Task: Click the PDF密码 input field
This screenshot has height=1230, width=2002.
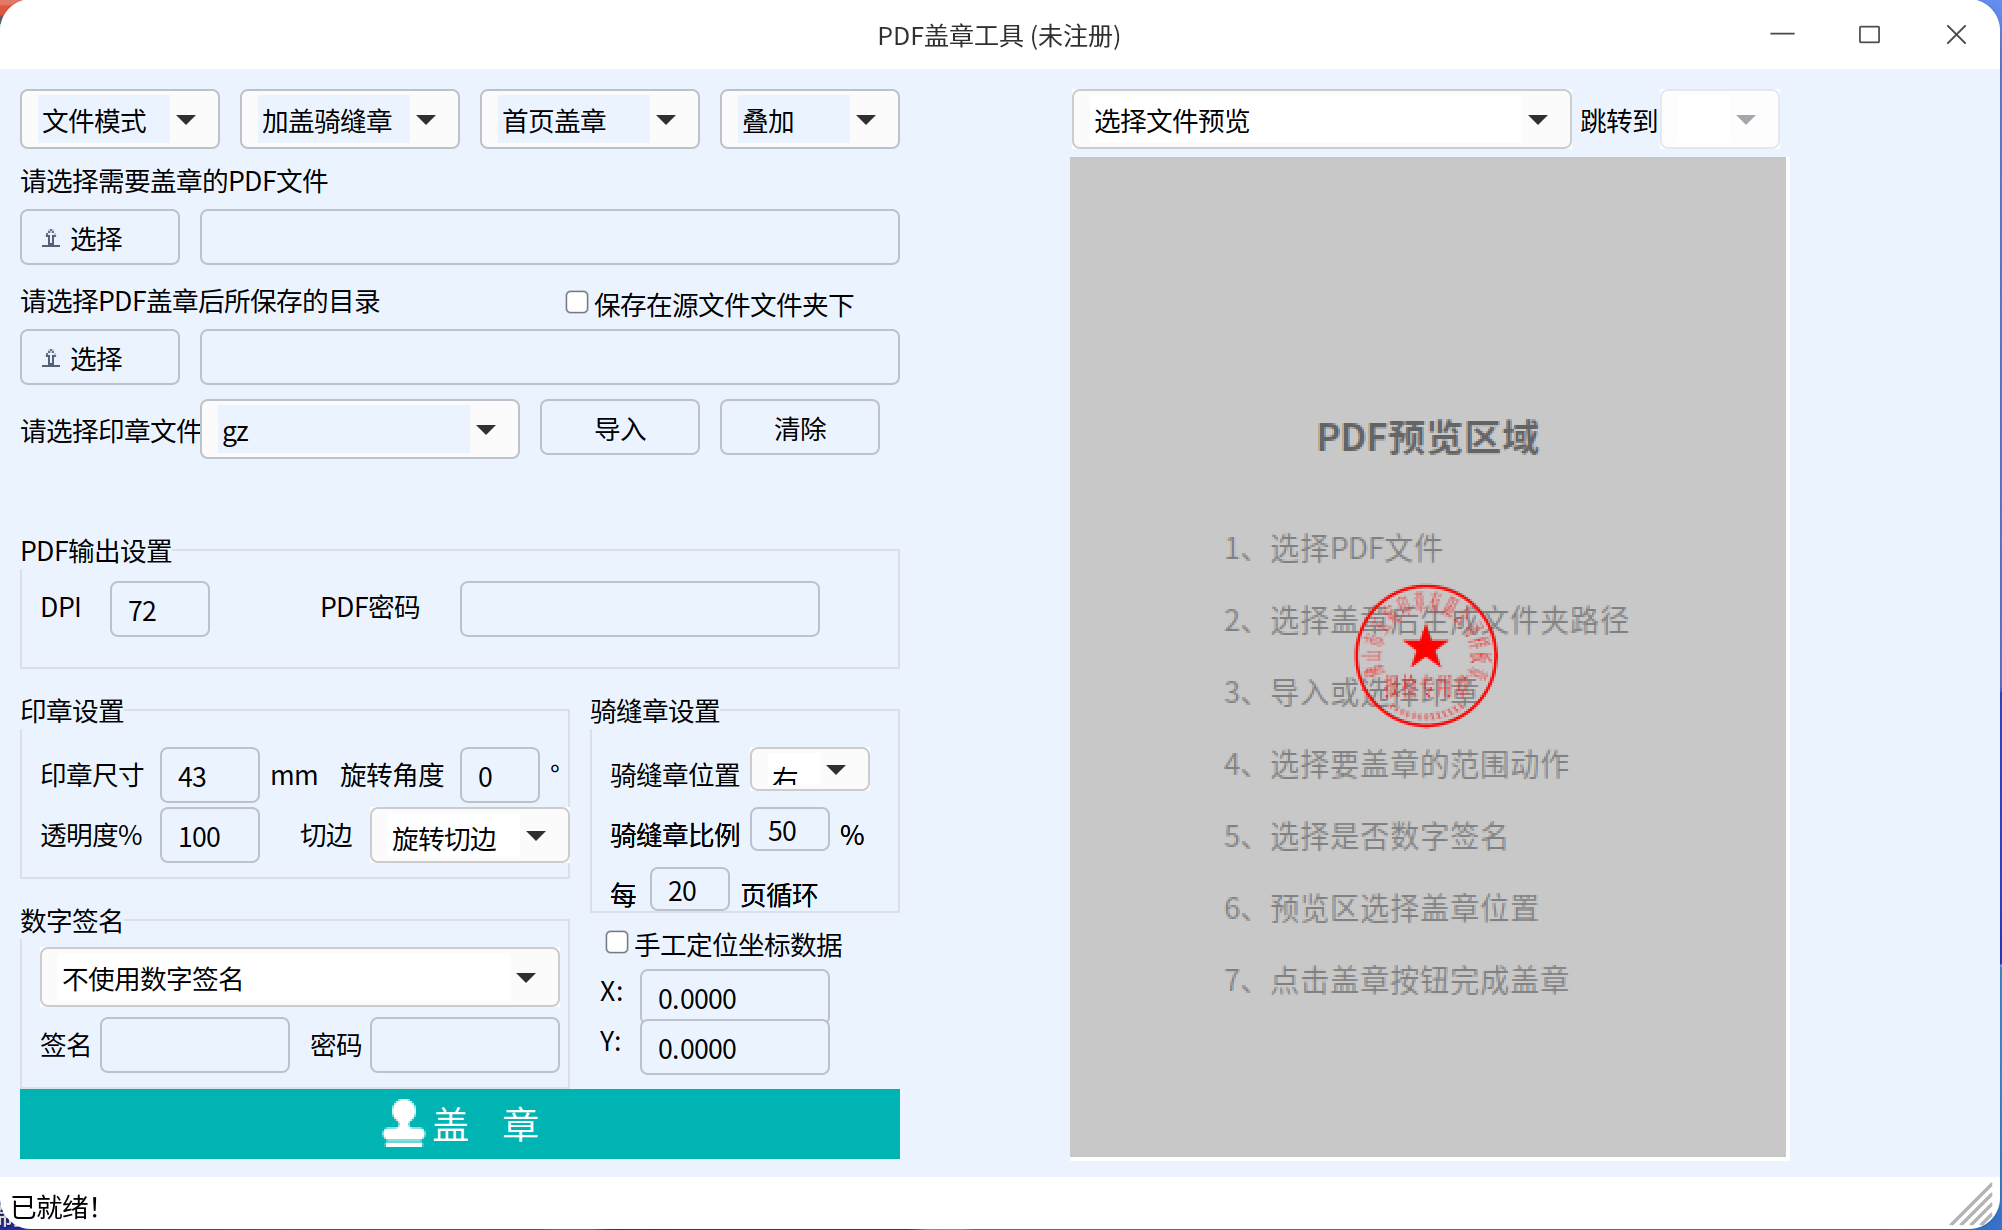Action: pyautogui.click(x=640, y=609)
